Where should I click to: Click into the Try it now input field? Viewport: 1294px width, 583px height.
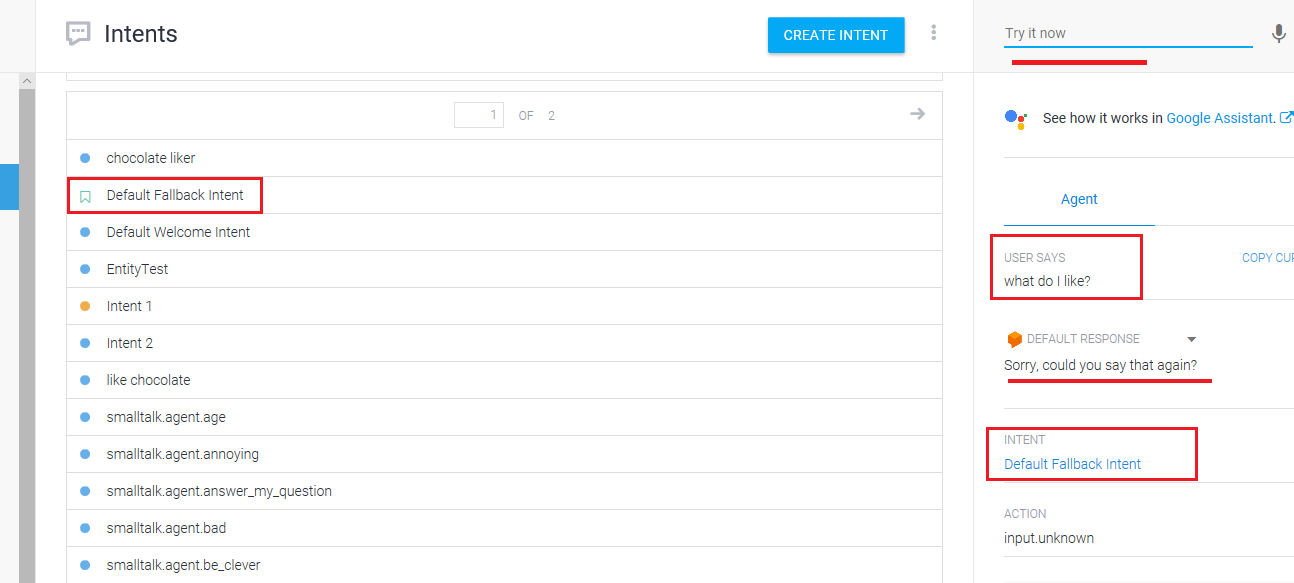click(x=1127, y=34)
